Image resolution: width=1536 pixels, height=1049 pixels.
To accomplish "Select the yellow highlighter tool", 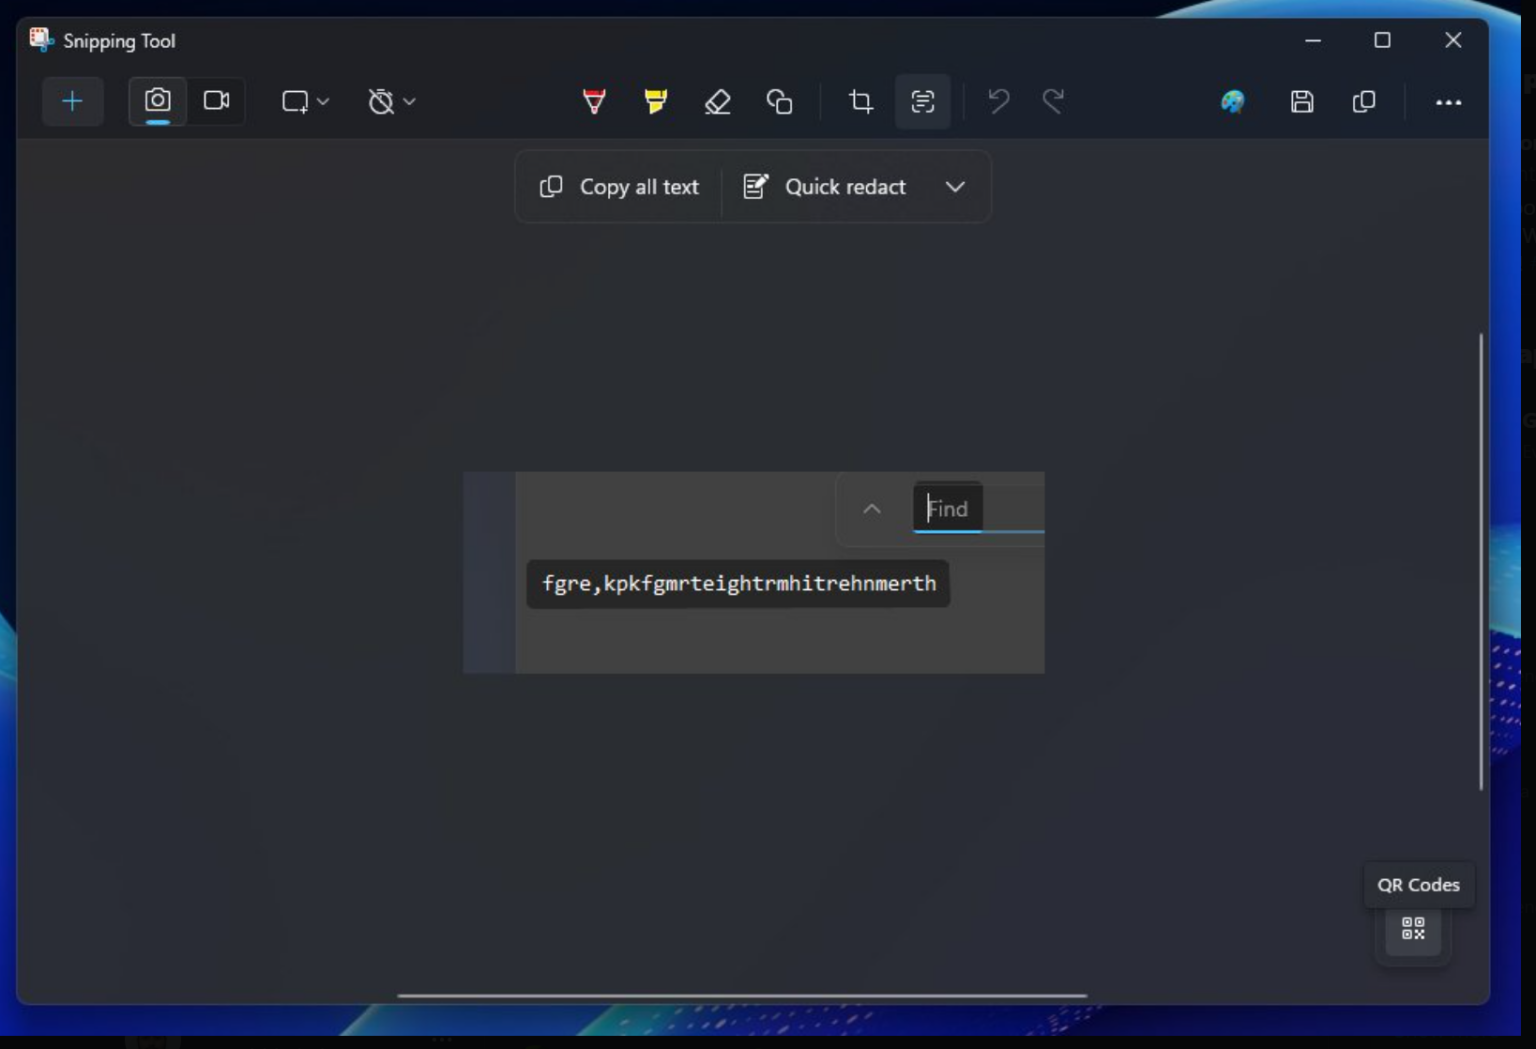I will click(x=655, y=101).
